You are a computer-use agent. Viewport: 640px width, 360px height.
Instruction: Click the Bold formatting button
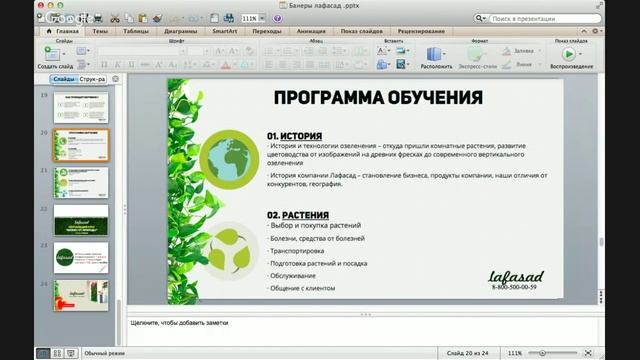(x=104, y=64)
